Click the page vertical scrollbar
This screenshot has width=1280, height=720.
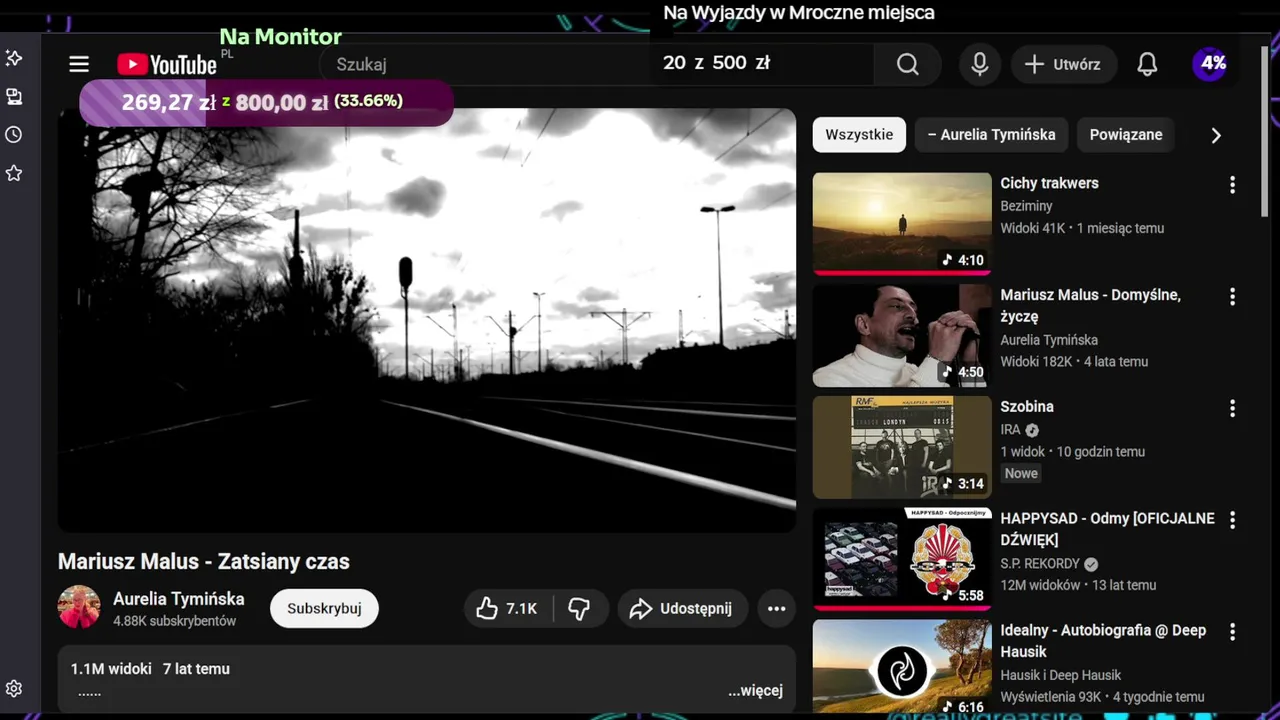coord(1266,130)
